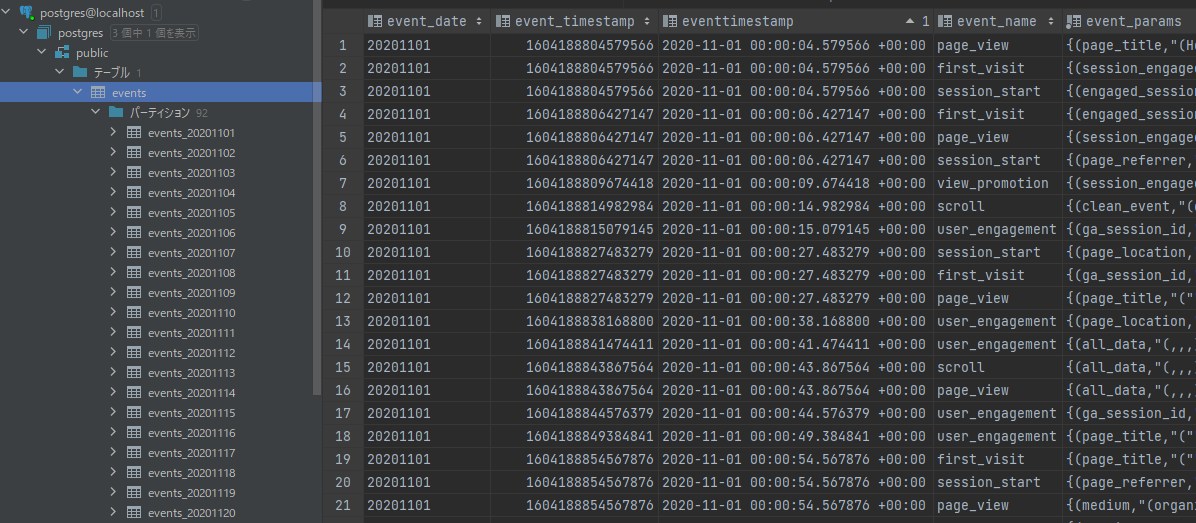The image size is (1196, 523).
Task: Click the PostgreSQL elephant data source icon
Action: [26, 12]
